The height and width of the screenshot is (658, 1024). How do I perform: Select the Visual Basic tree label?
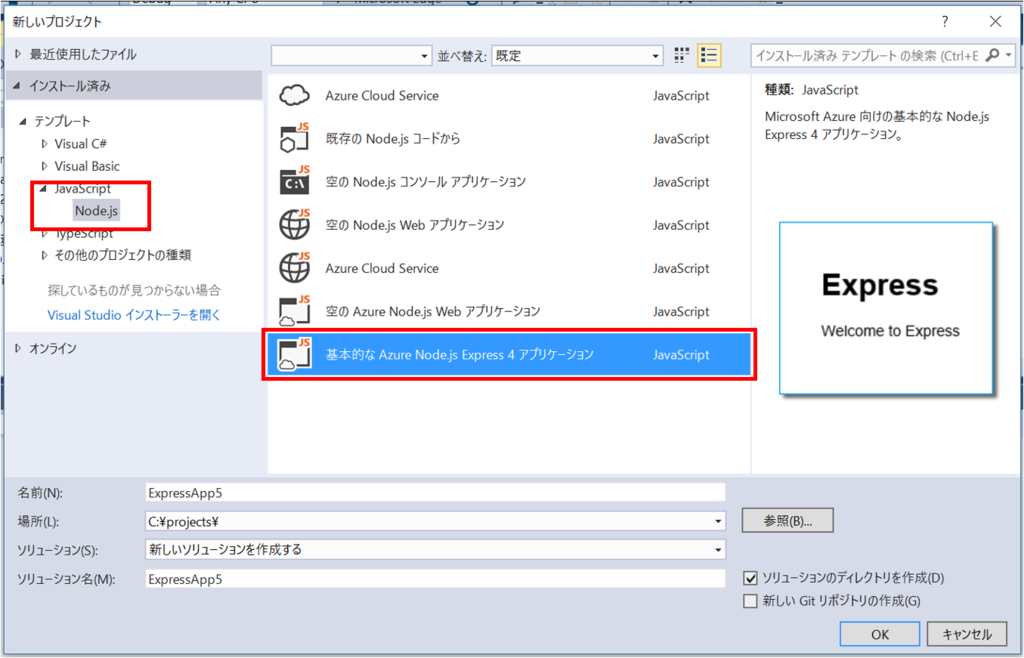click(87, 166)
